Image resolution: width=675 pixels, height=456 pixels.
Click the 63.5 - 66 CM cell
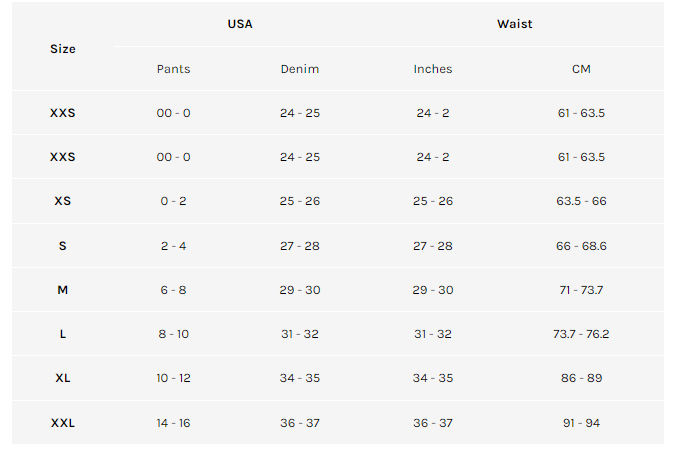point(581,201)
